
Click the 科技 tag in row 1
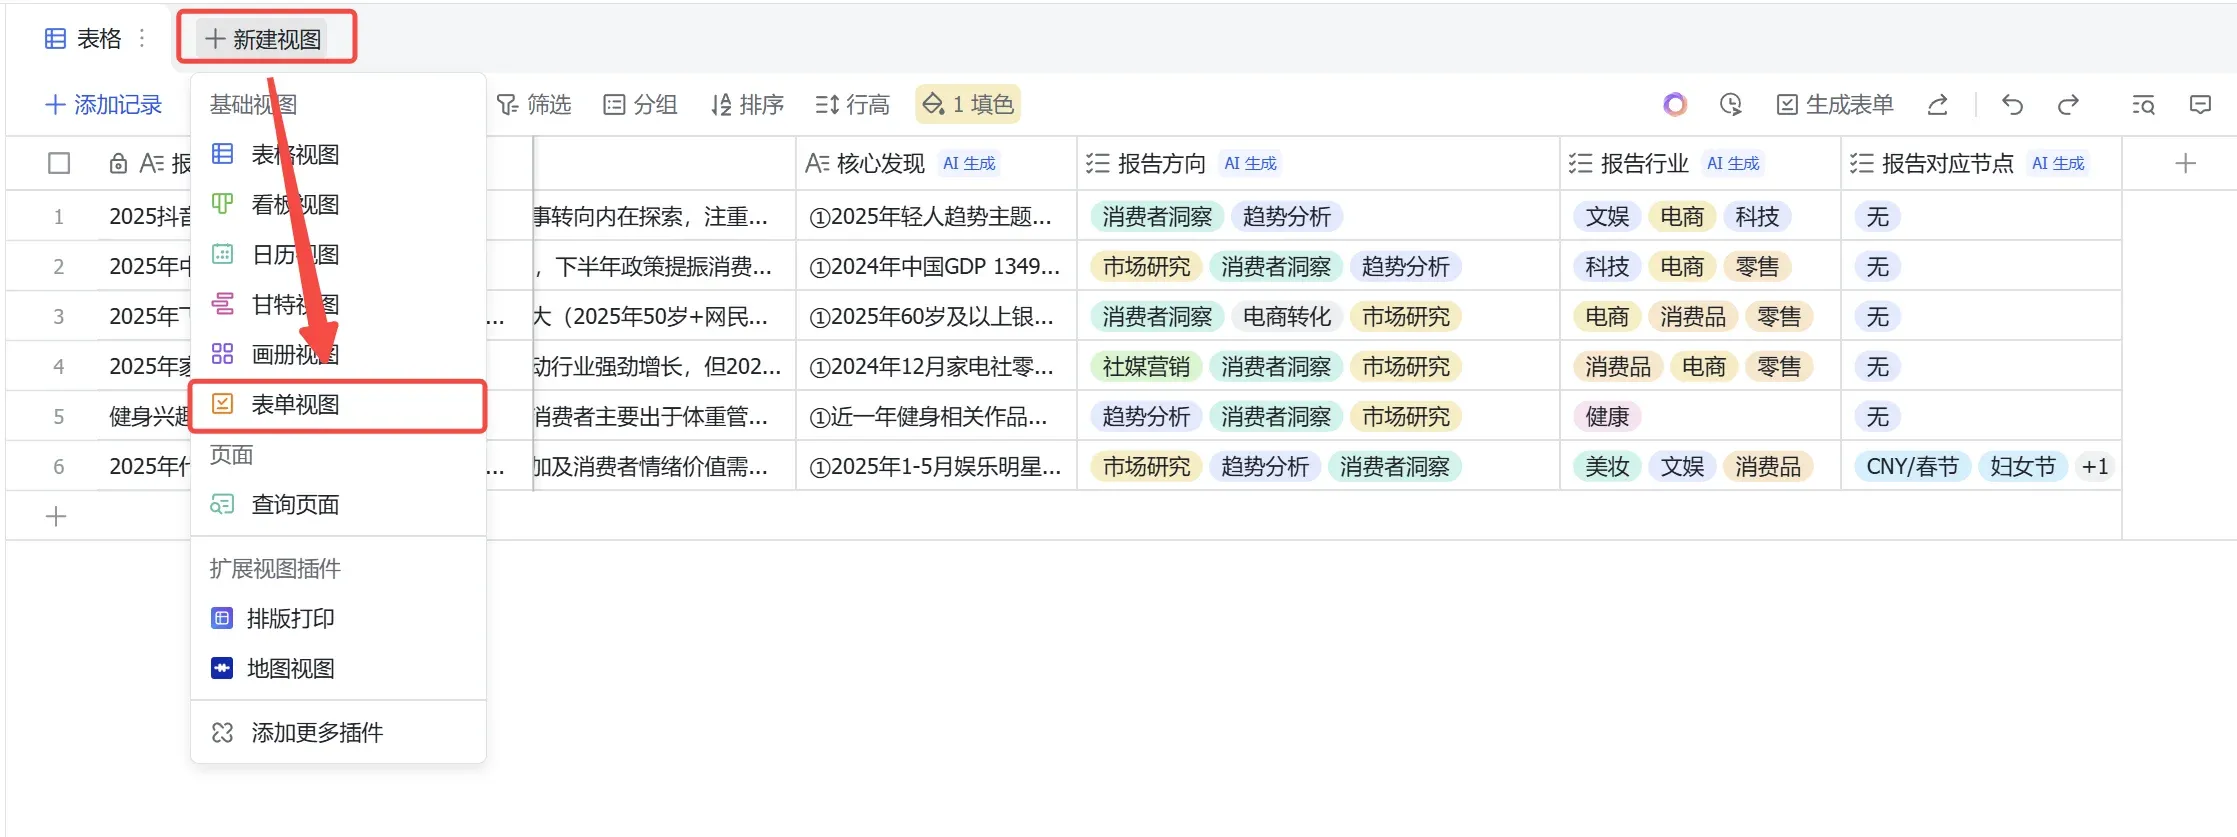(x=1757, y=216)
